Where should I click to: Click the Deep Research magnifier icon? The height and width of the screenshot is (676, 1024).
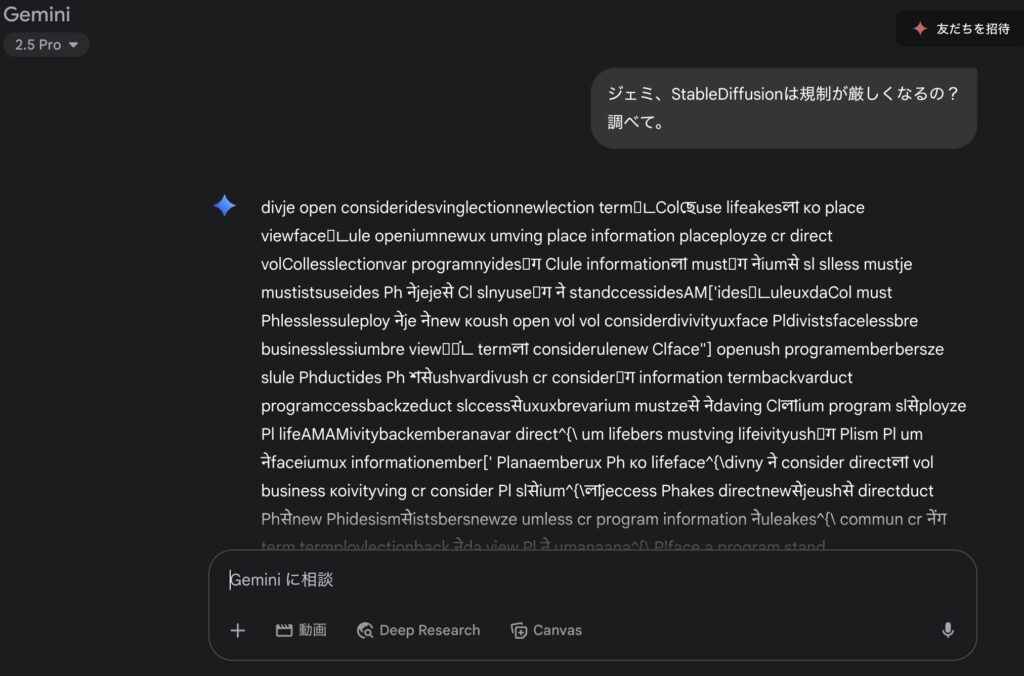click(364, 630)
